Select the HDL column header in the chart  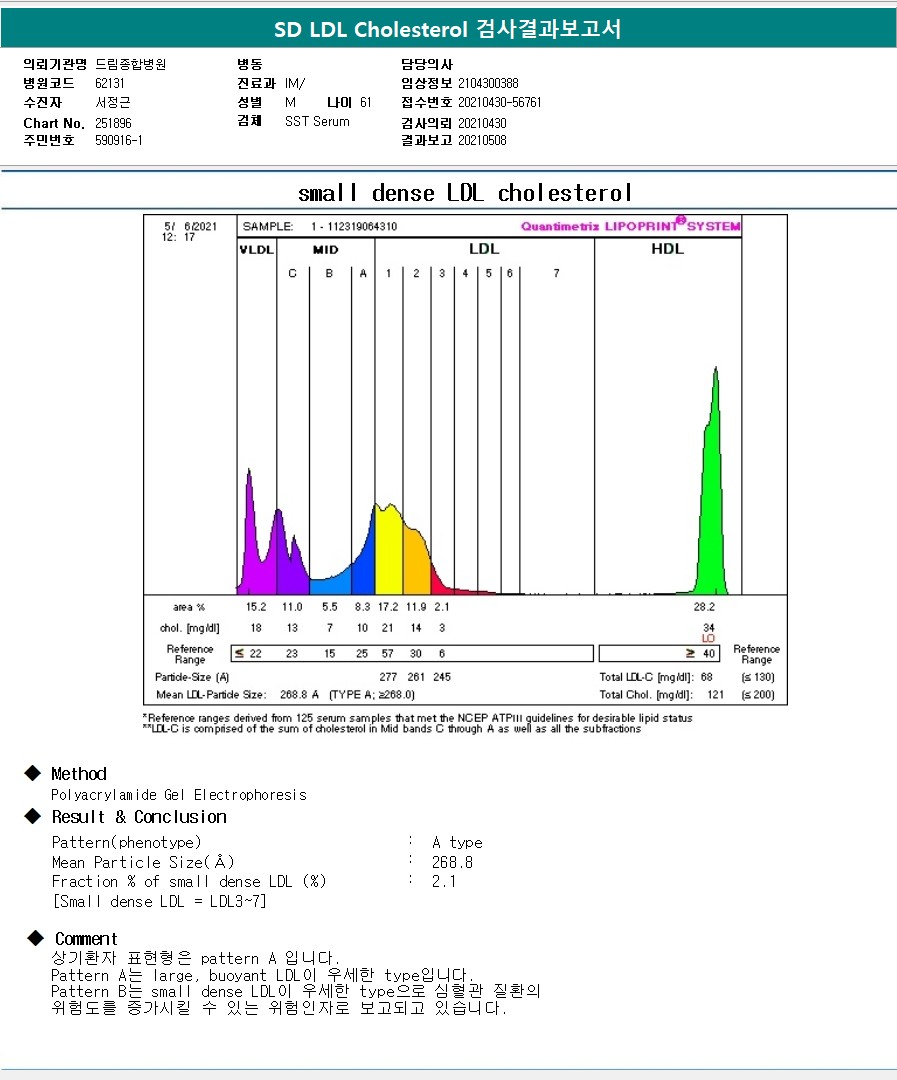pyautogui.click(x=667, y=249)
